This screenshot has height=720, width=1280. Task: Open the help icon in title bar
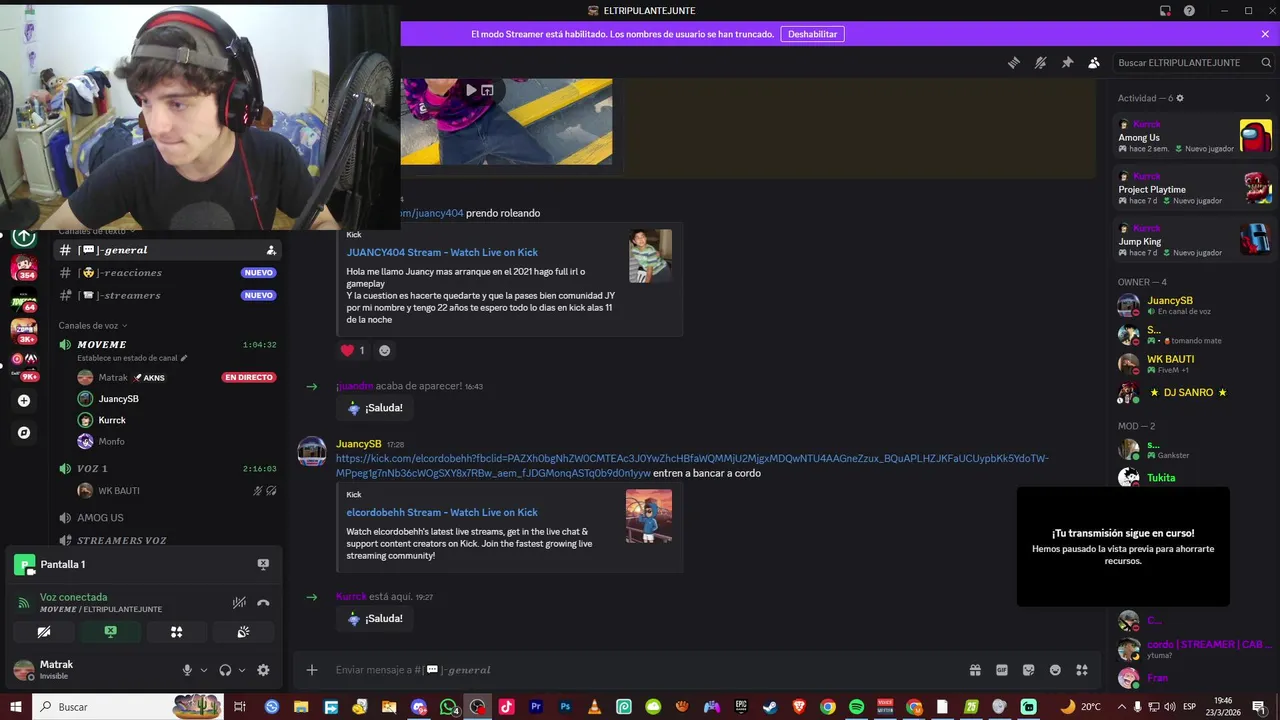1189,11
